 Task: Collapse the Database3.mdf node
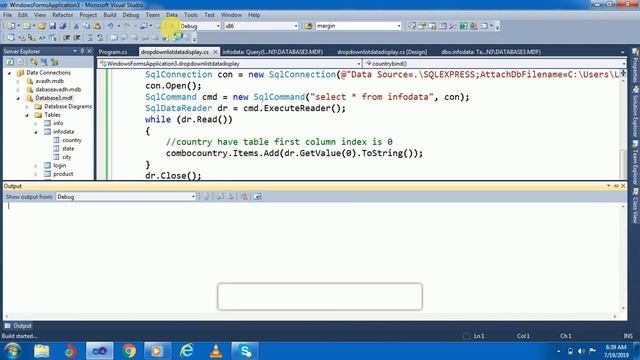[18, 98]
